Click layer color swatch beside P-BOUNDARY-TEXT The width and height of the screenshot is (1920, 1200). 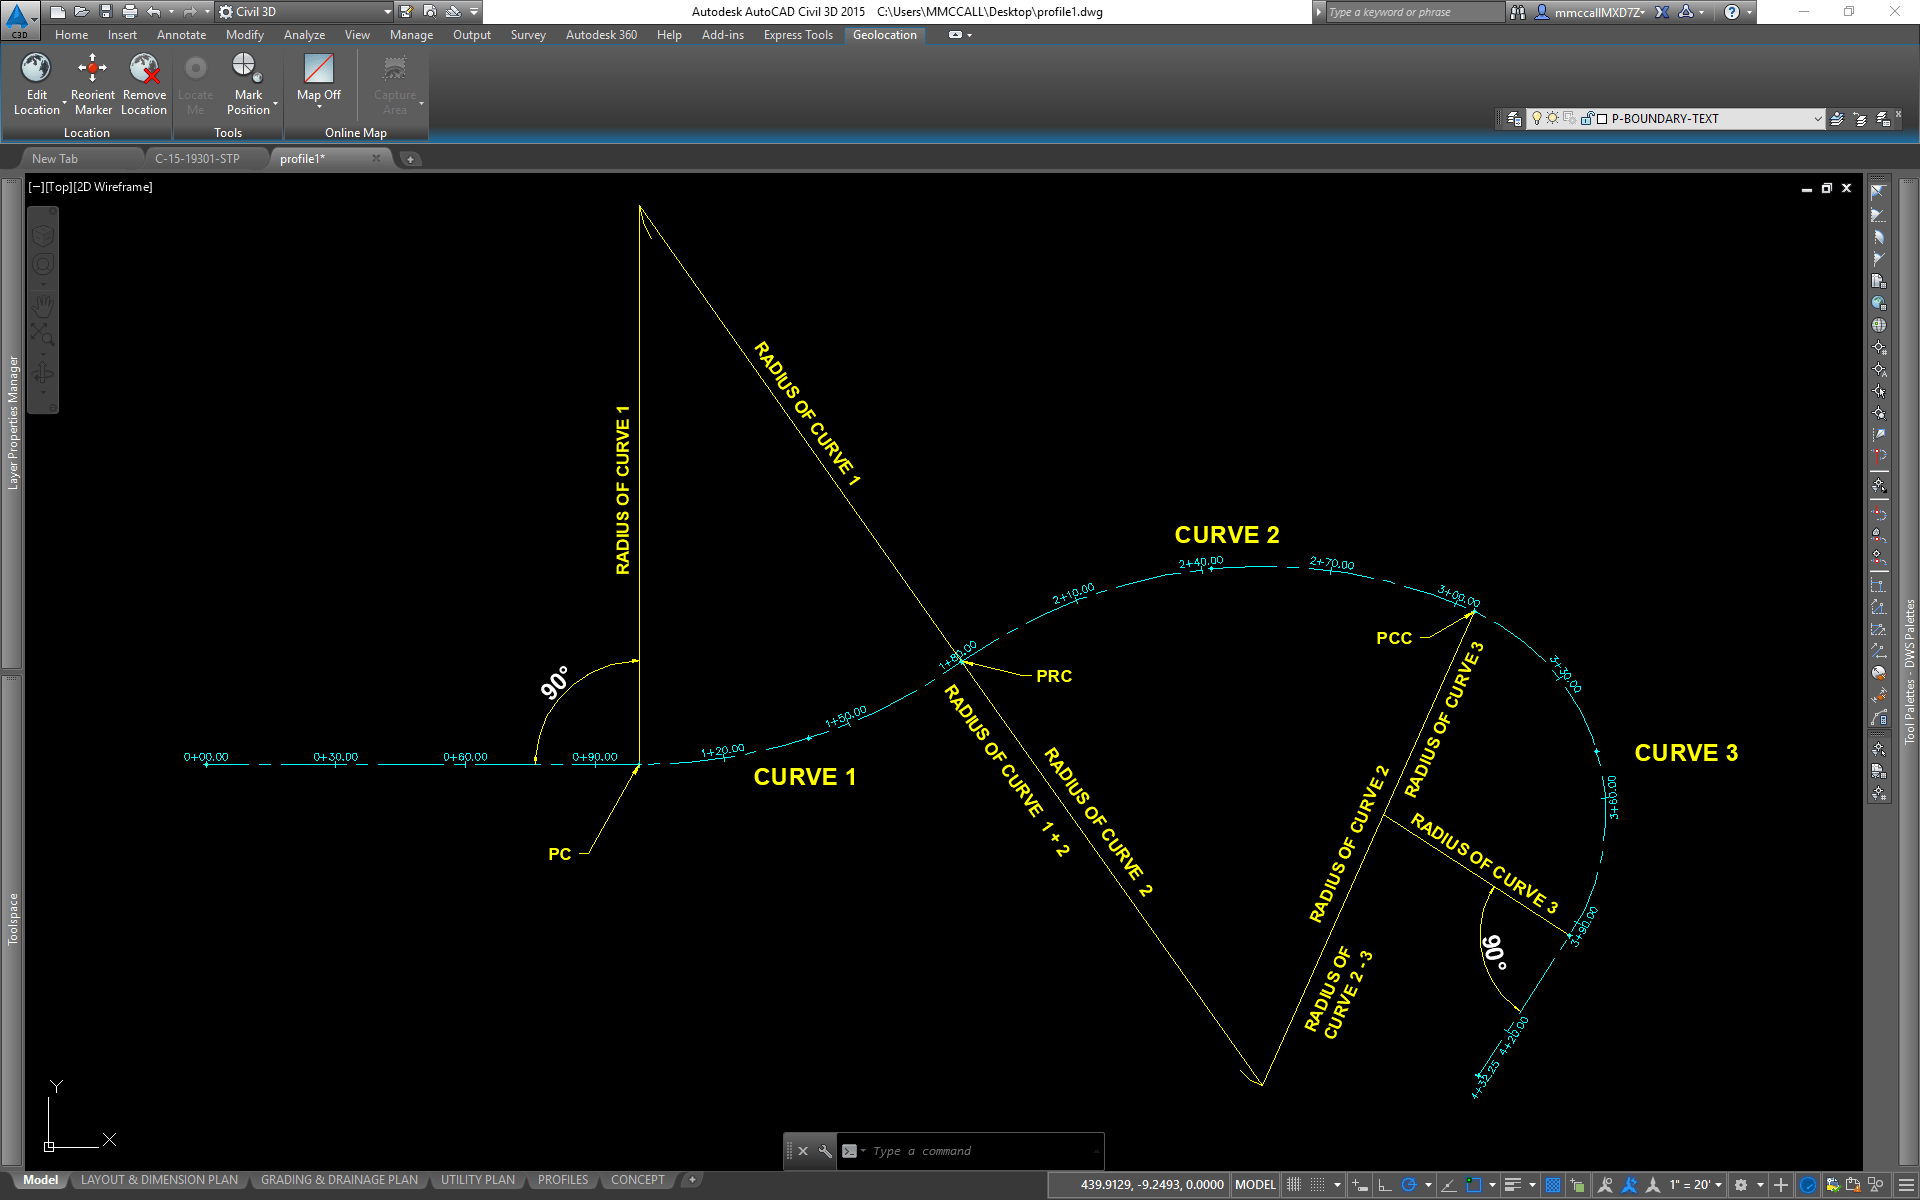pos(1602,119)
